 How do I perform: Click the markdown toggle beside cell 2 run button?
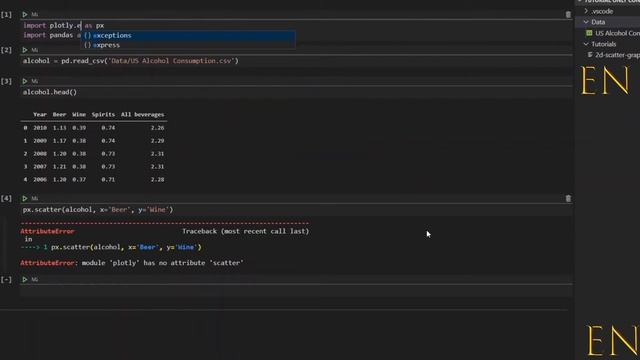tap(35, 50)
